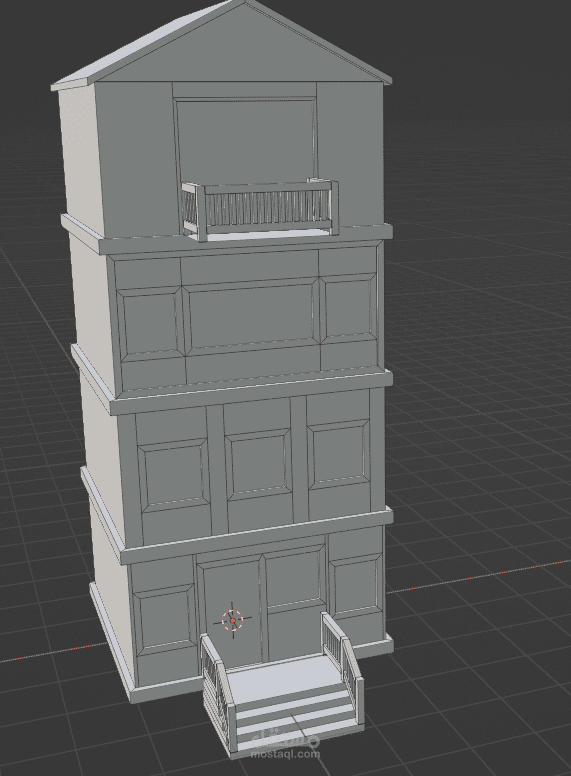Image resolution: width=571 pixels, height=776 pixels.
Task: Click the red-white 3D cursor near the door
Action: tap(233, 620)
